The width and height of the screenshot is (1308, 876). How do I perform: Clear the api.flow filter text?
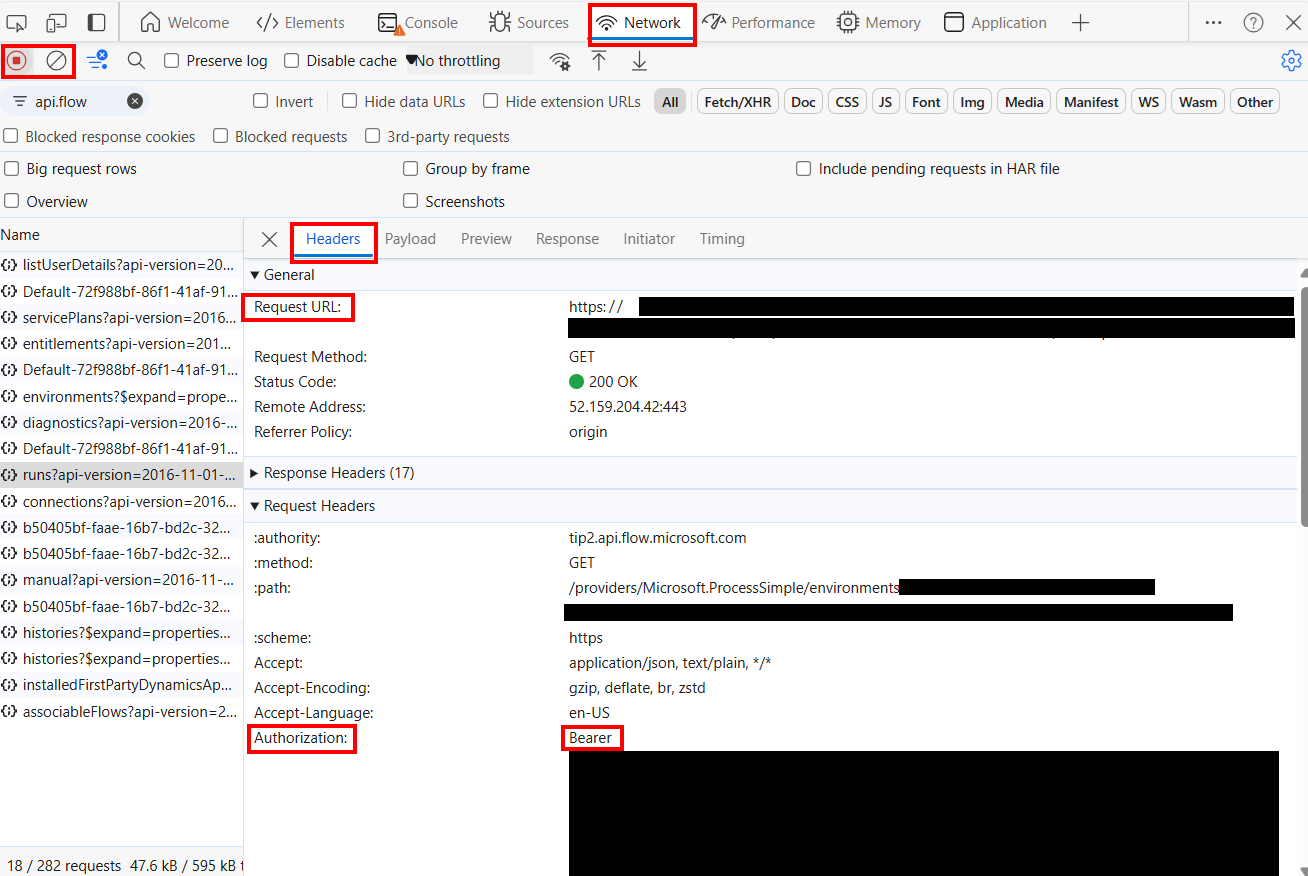(x=135, y=101)
